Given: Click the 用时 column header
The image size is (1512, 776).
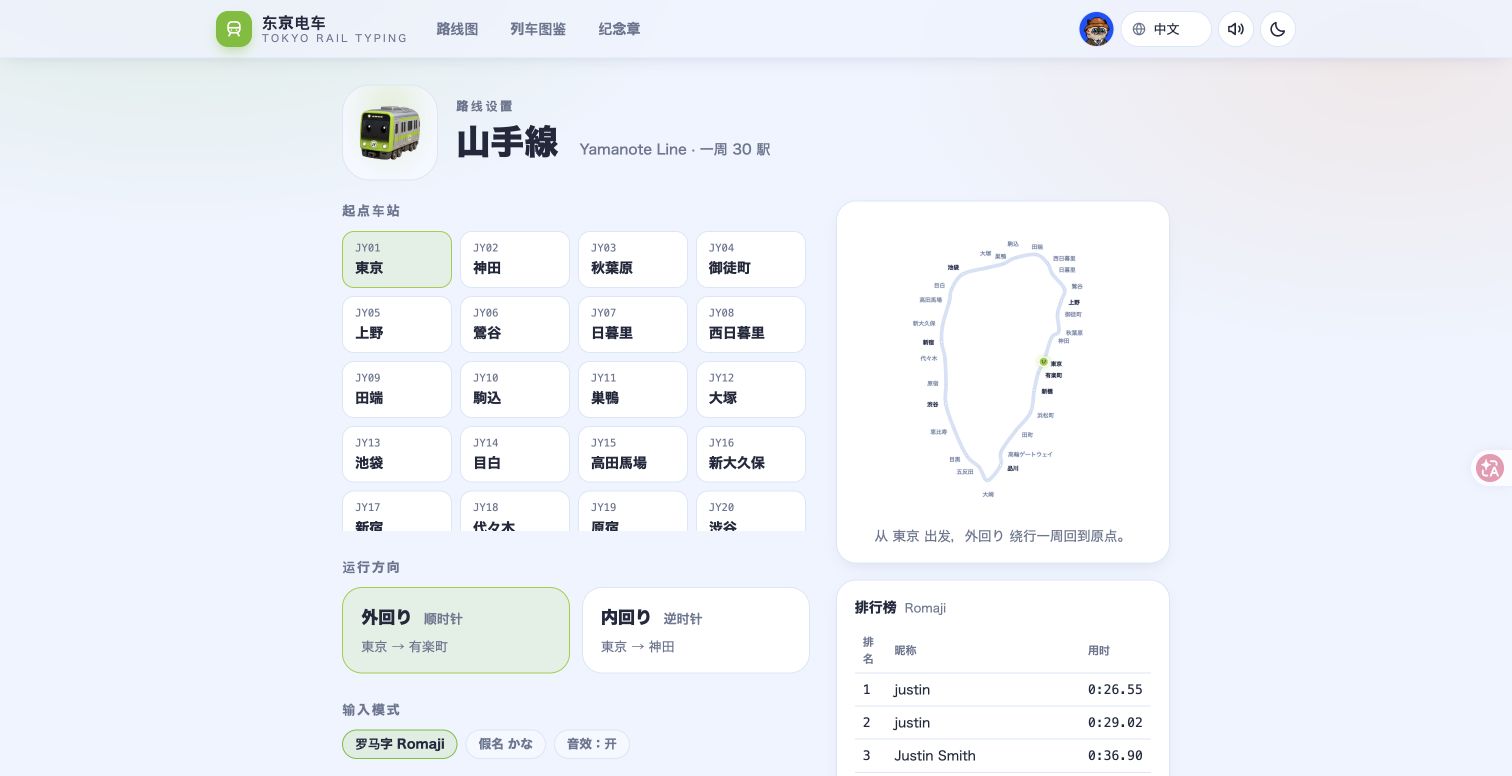Looking at the screenshot, I should pos(1099,651).
